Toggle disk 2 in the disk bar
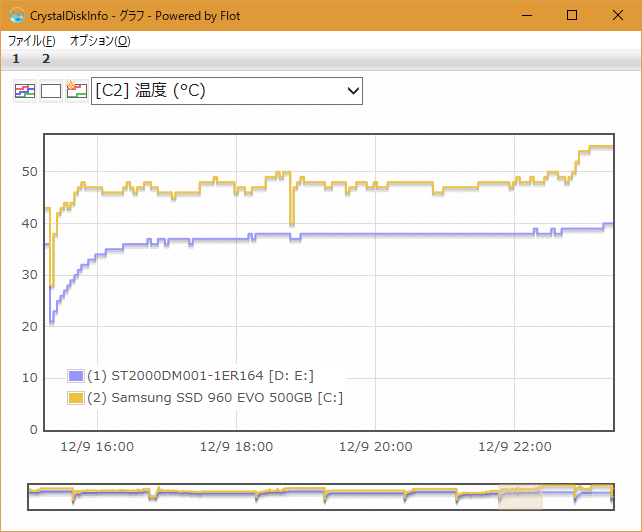 [x=46, y=59]
